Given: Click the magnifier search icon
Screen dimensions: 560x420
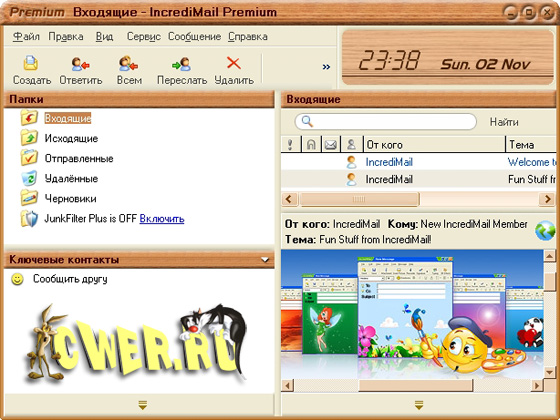Looking at the screenshot, I should click(307, 122).
